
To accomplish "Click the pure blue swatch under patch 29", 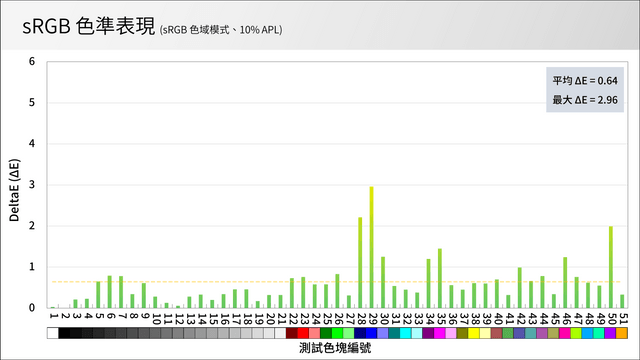I will (x=371, y=333).
